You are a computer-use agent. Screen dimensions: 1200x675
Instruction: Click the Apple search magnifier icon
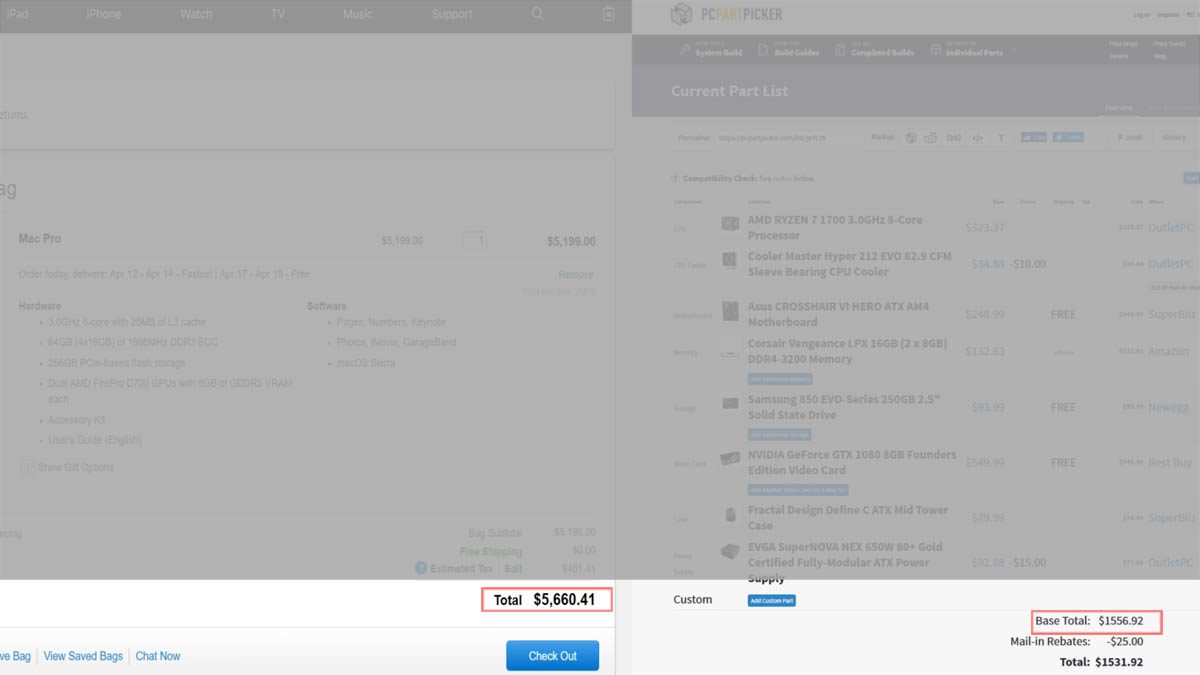(538, 14)
